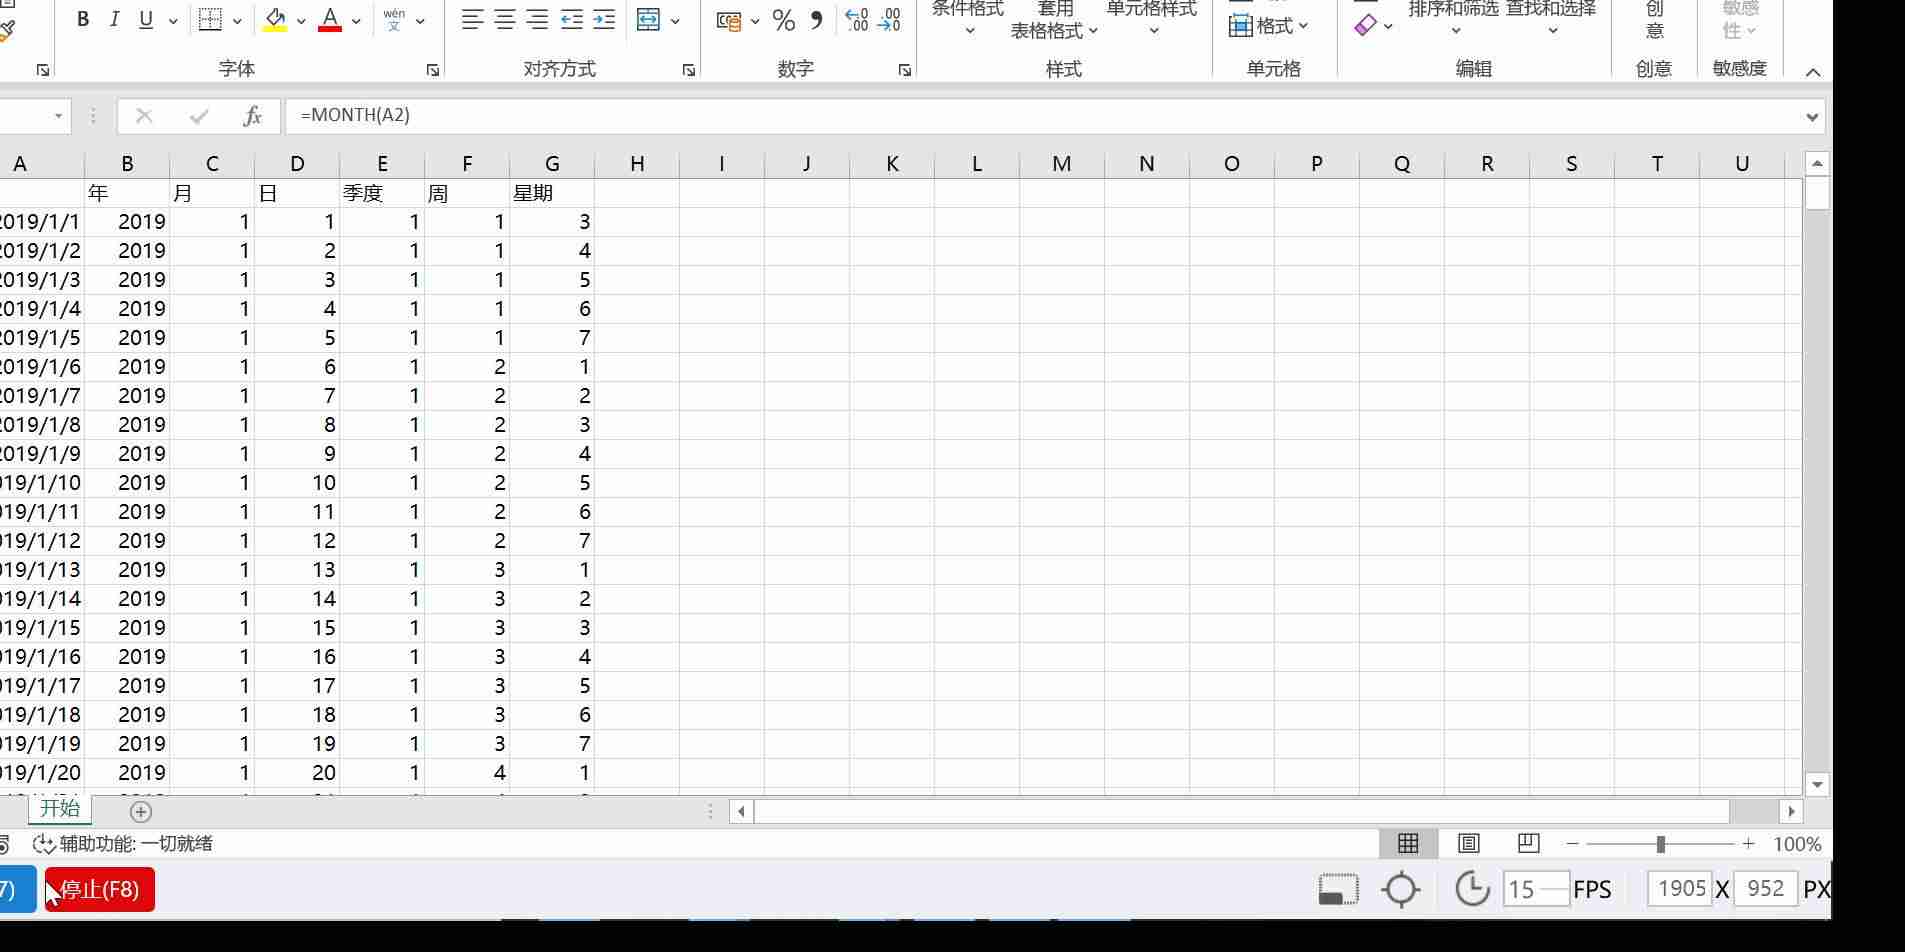The image size is (1905, 952).
Task: Select the 开始 sheet tab
Action: point(60,808)
